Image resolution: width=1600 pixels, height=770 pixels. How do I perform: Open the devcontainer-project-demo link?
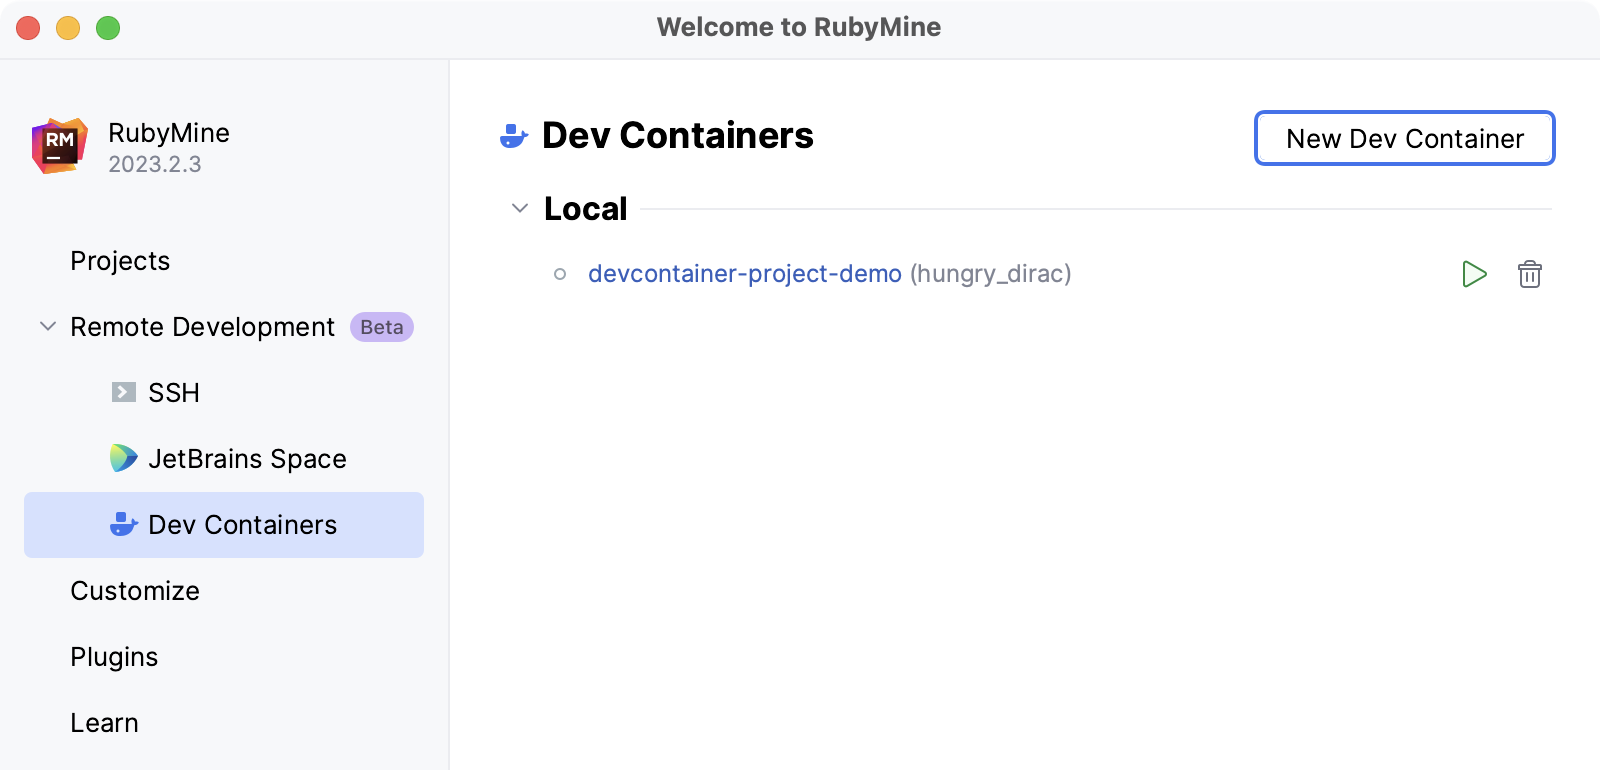click(x=745, y=274)
